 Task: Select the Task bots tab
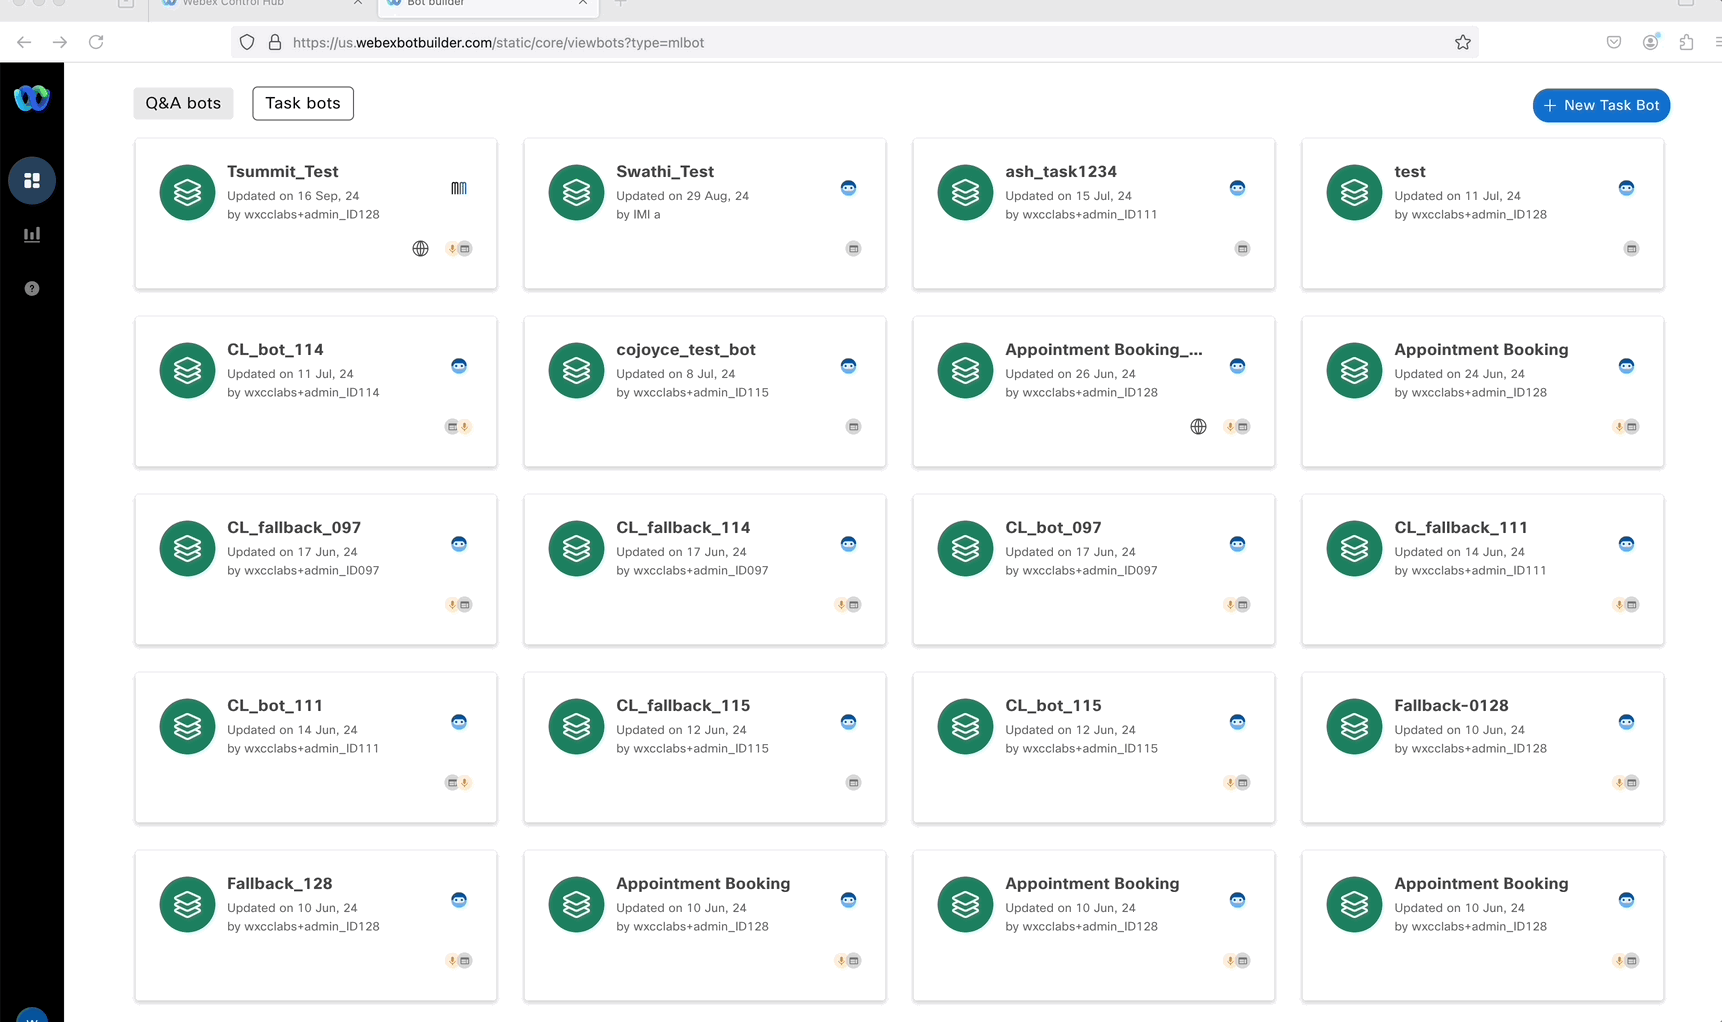303,103
